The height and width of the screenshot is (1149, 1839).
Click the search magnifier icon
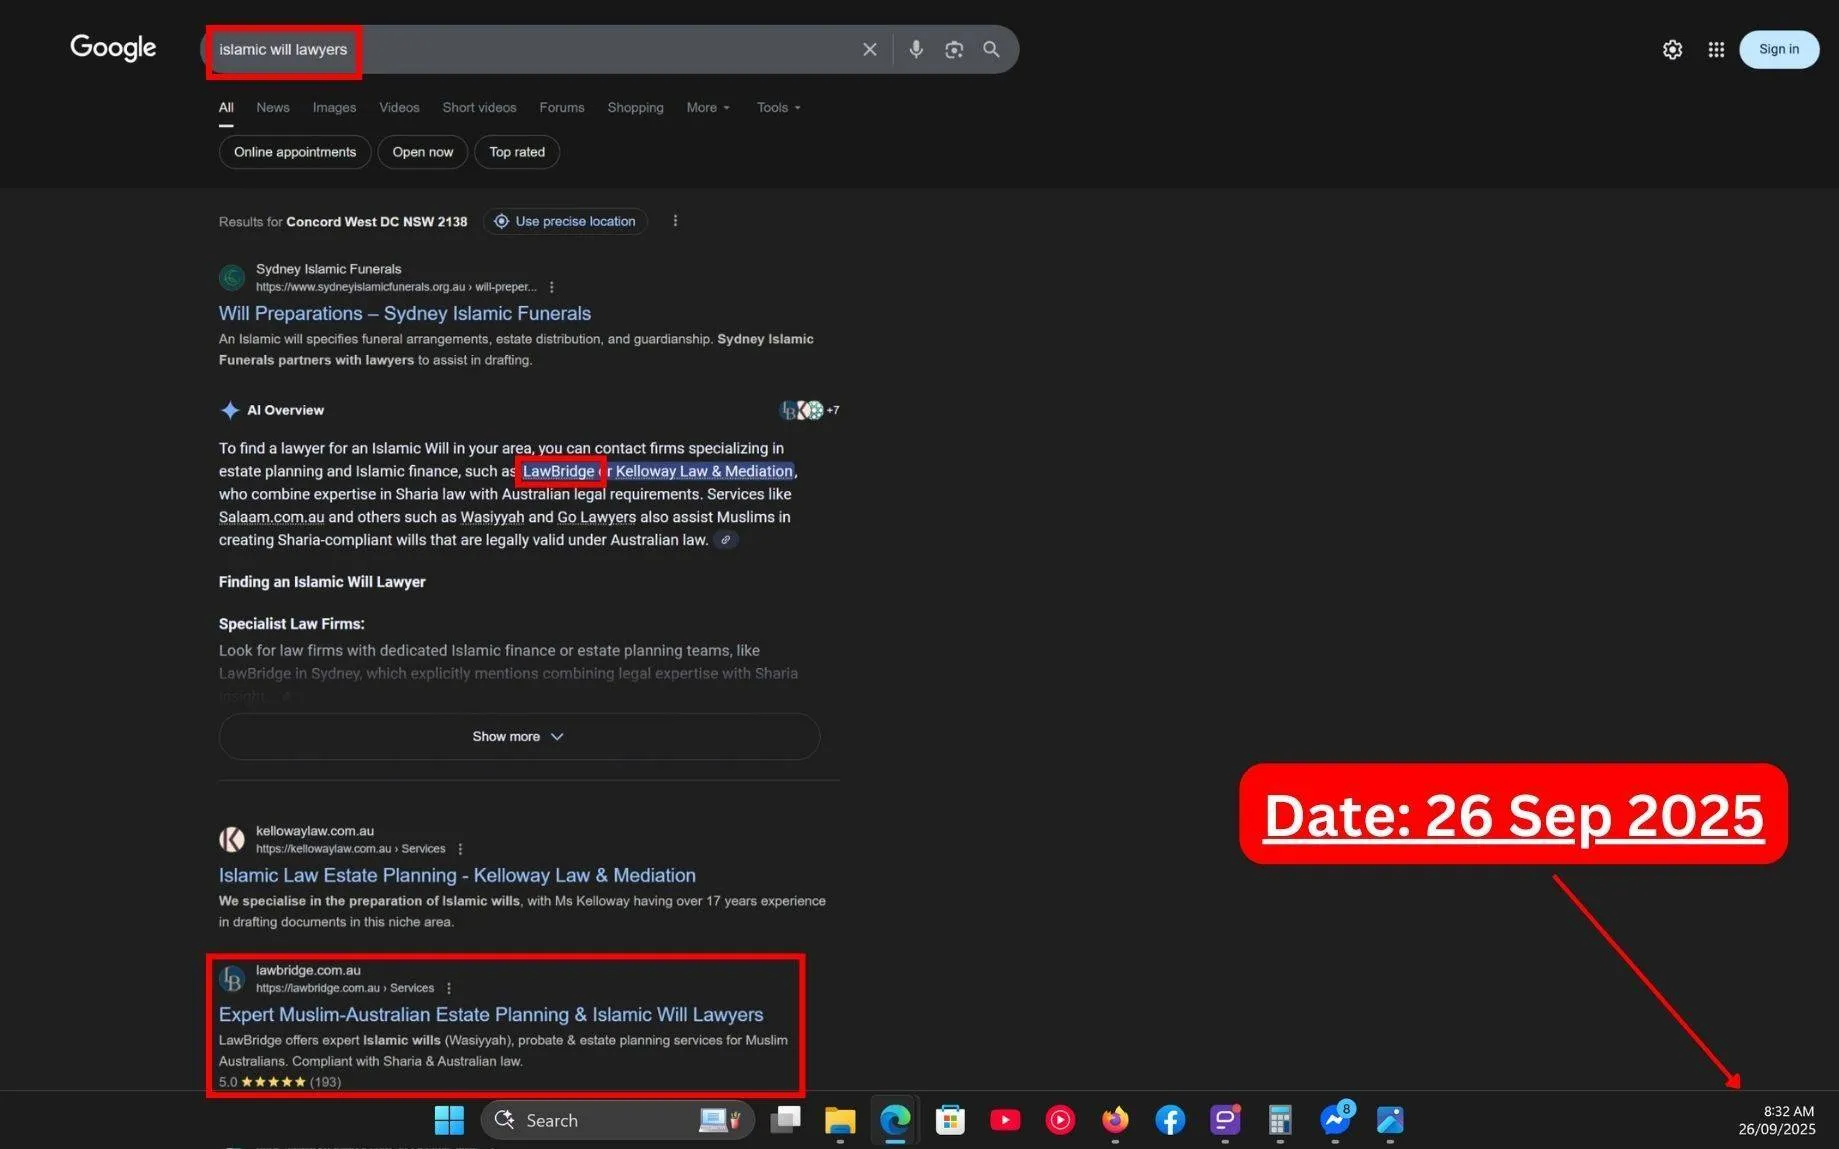(x=991, y=49)
